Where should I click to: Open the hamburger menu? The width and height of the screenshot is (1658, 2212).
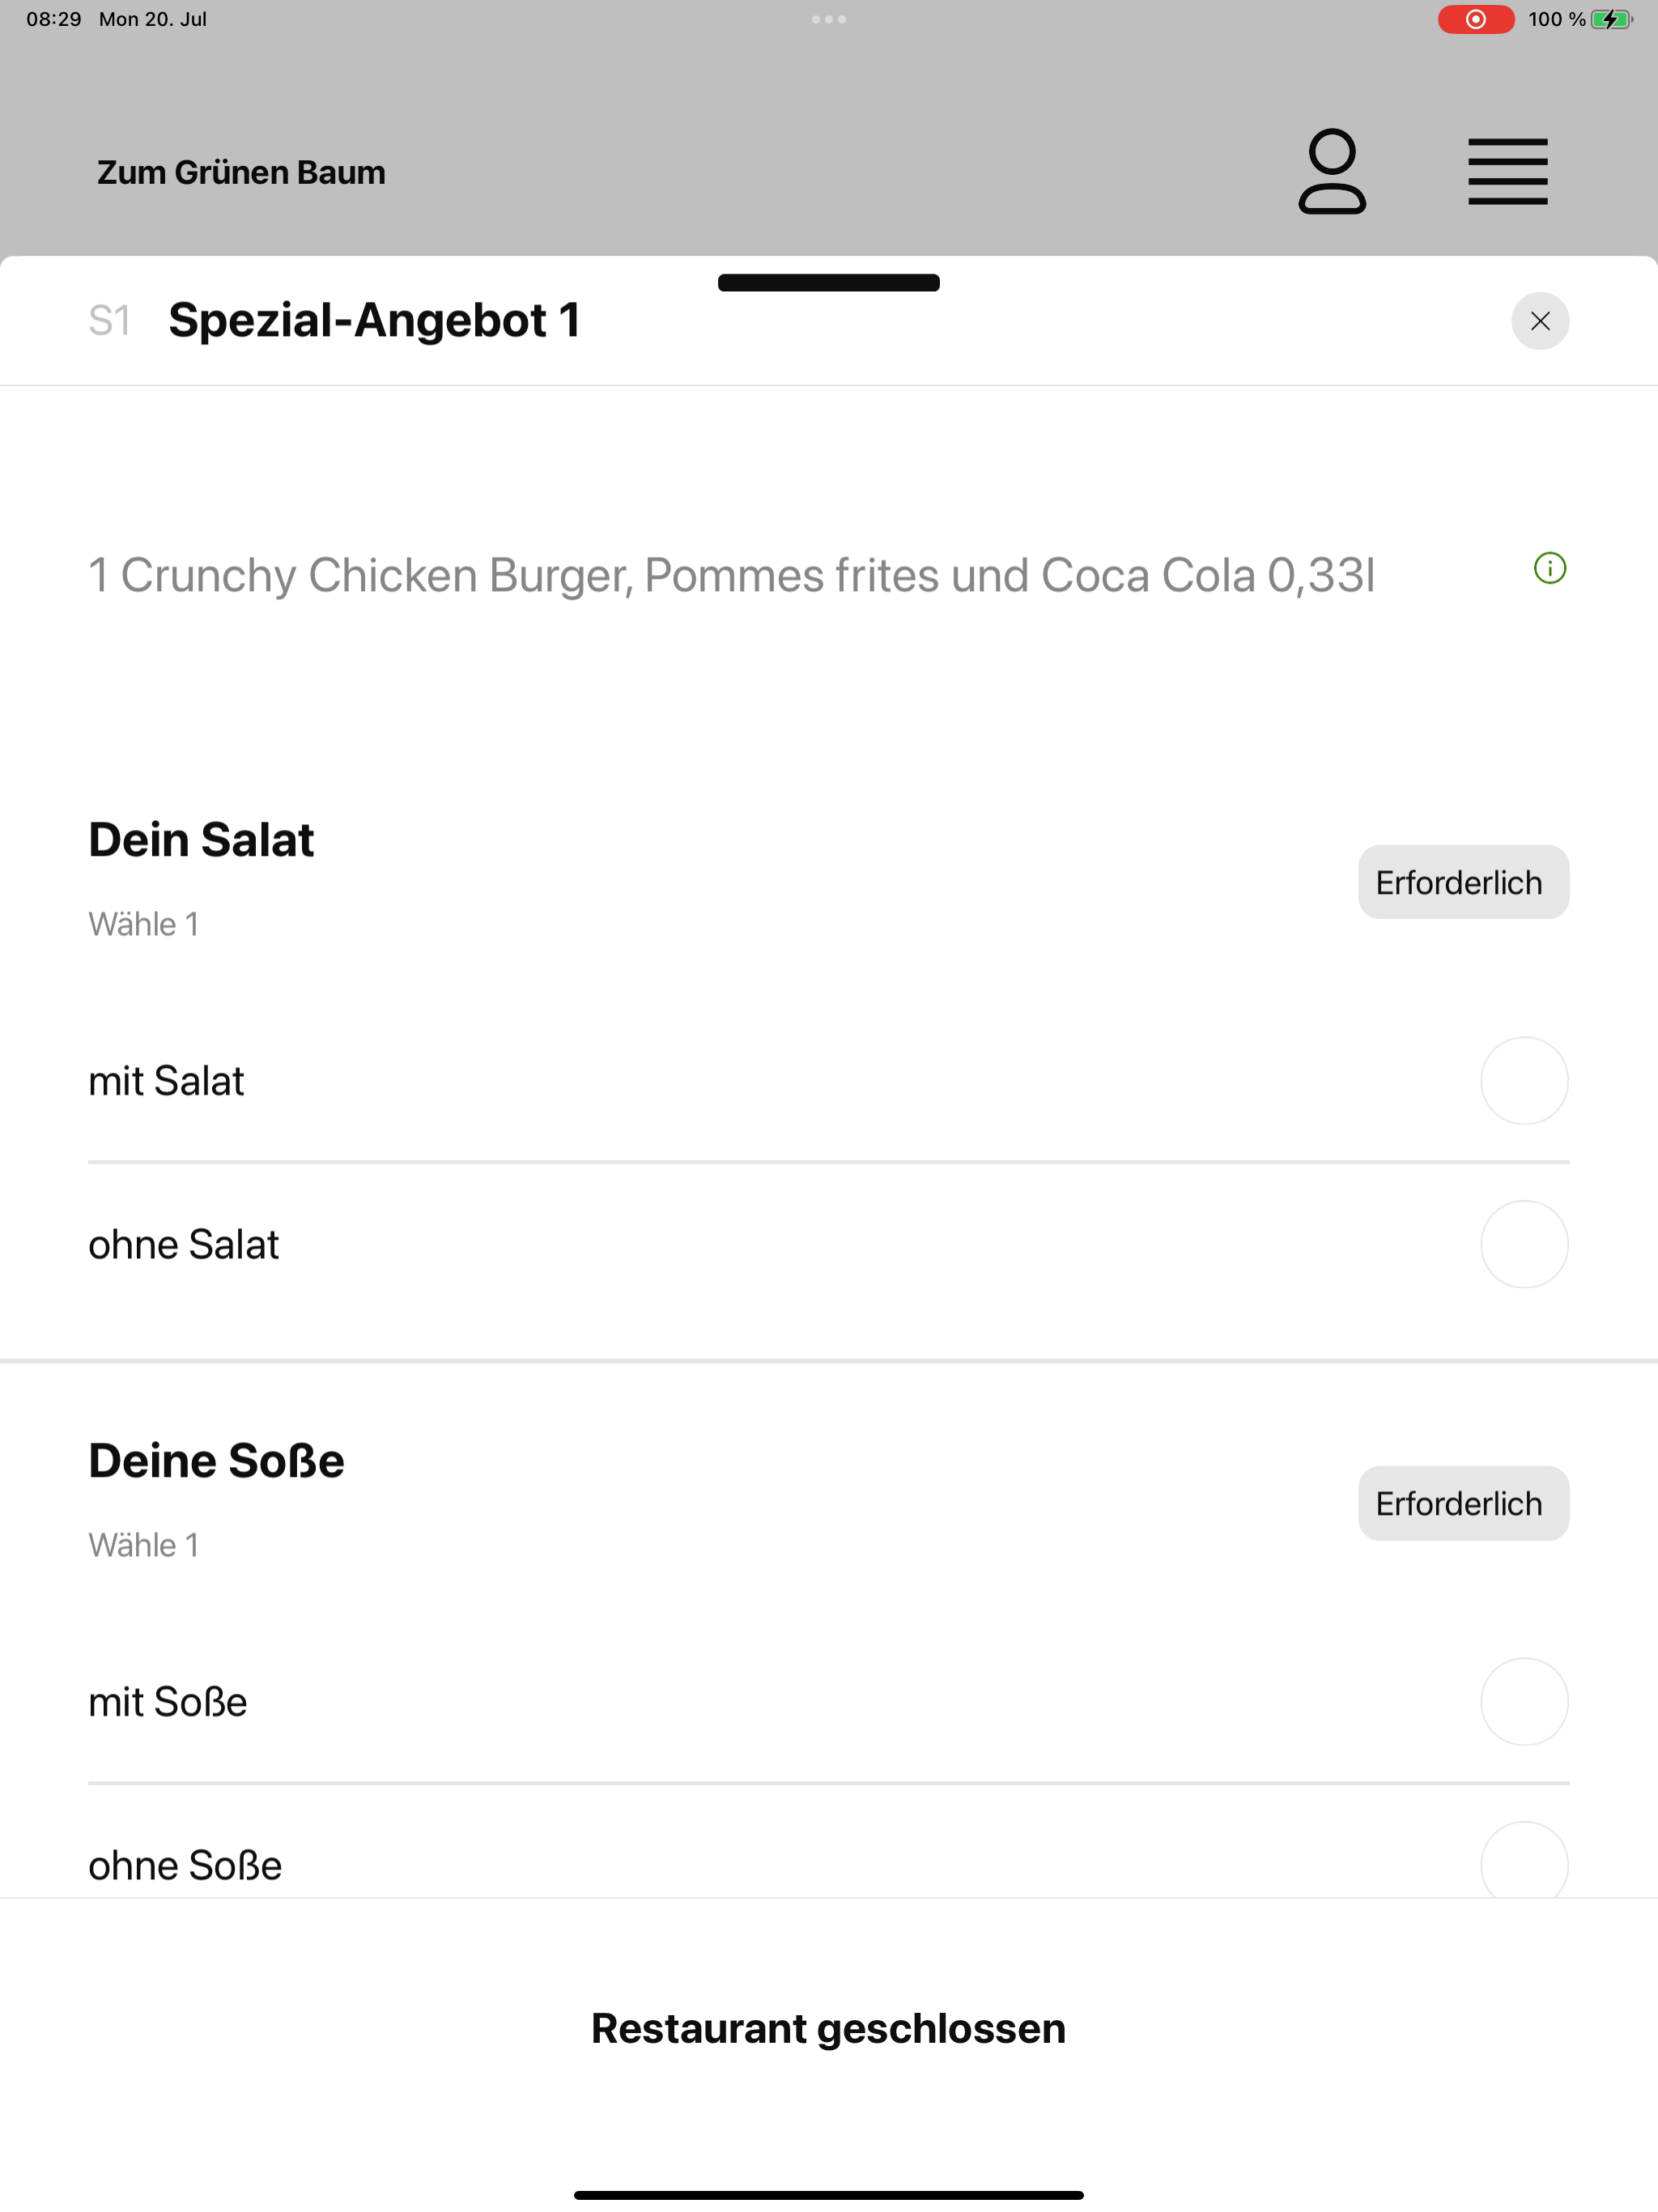click(x=1508, y=172)
